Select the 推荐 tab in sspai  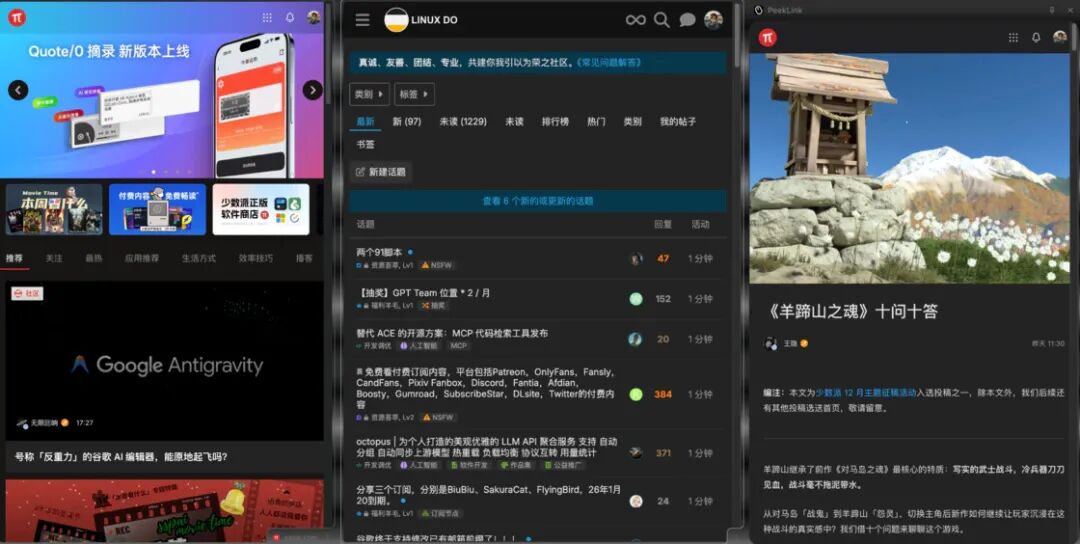(14, 258)
